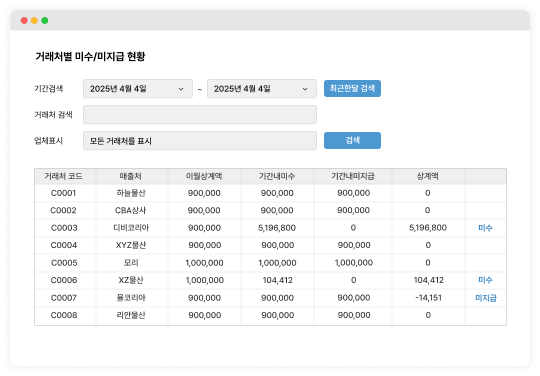This screenshot has height=376, width=540.
Task: Select the C0002 code cell
Action: [63, 210]
